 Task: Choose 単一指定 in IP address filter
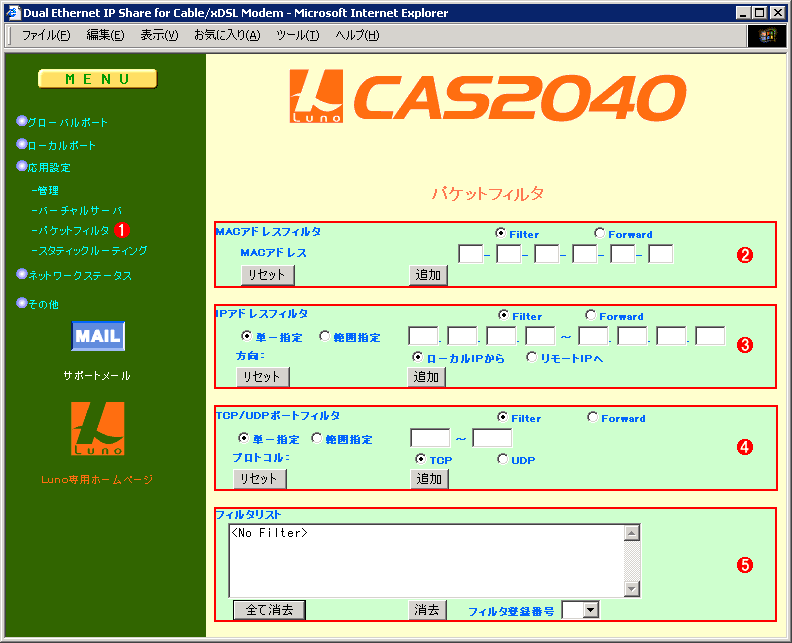246,336
